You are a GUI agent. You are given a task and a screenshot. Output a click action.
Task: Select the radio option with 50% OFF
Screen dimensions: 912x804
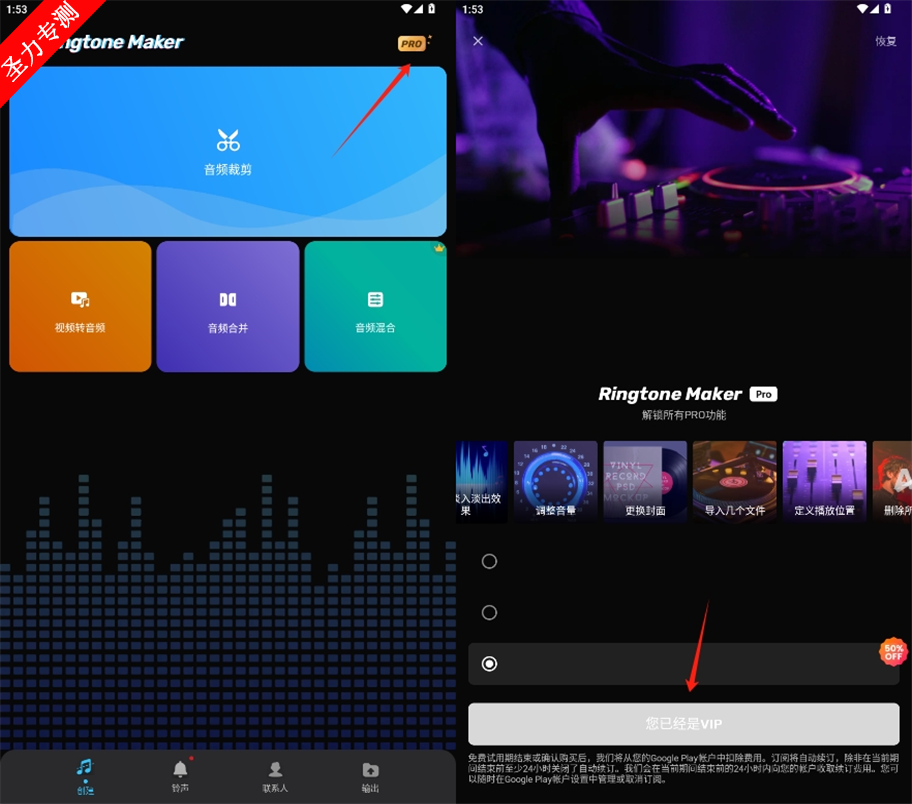(x=489, y=664)
